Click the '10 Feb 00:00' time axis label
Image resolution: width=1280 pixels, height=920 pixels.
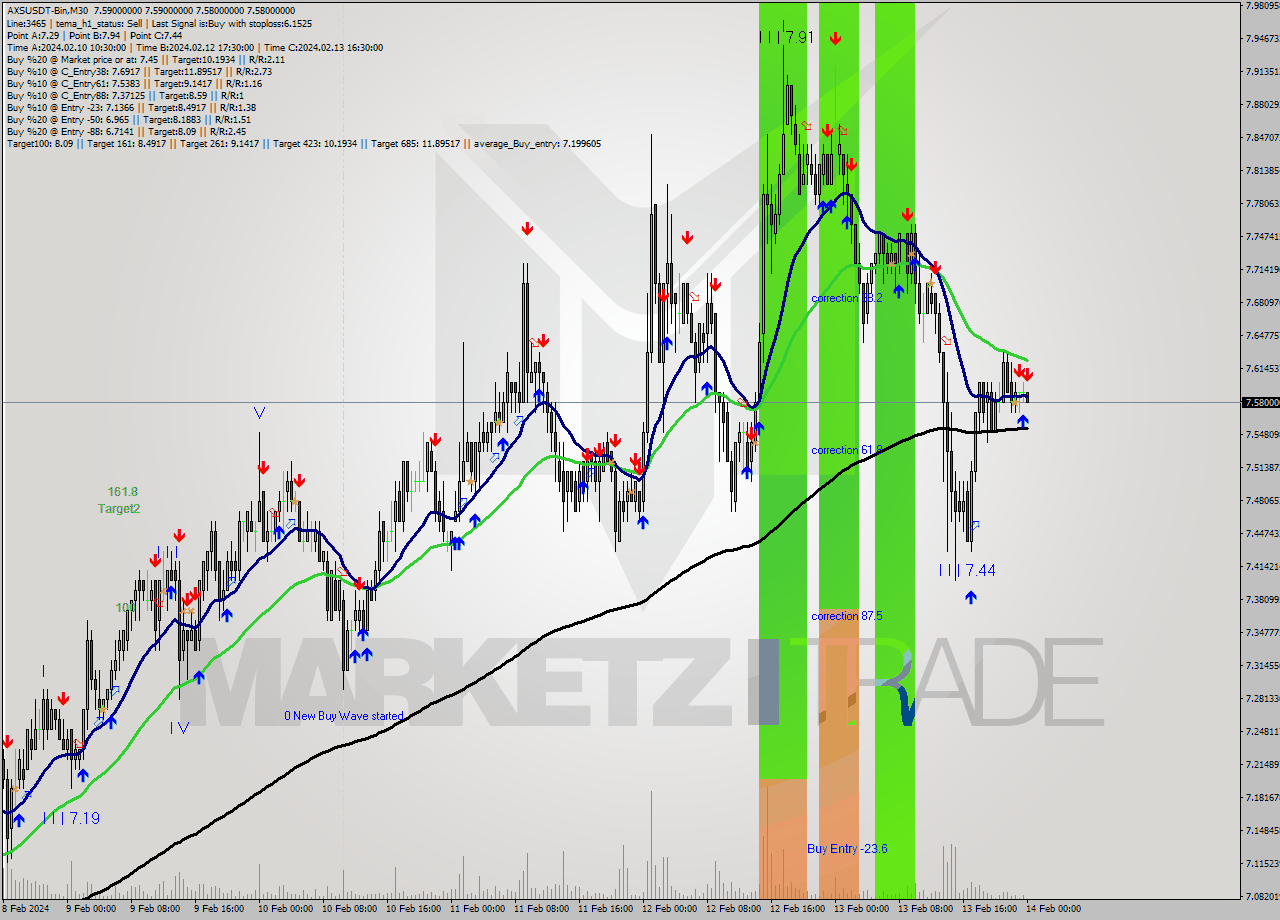[x=285, y=909]
